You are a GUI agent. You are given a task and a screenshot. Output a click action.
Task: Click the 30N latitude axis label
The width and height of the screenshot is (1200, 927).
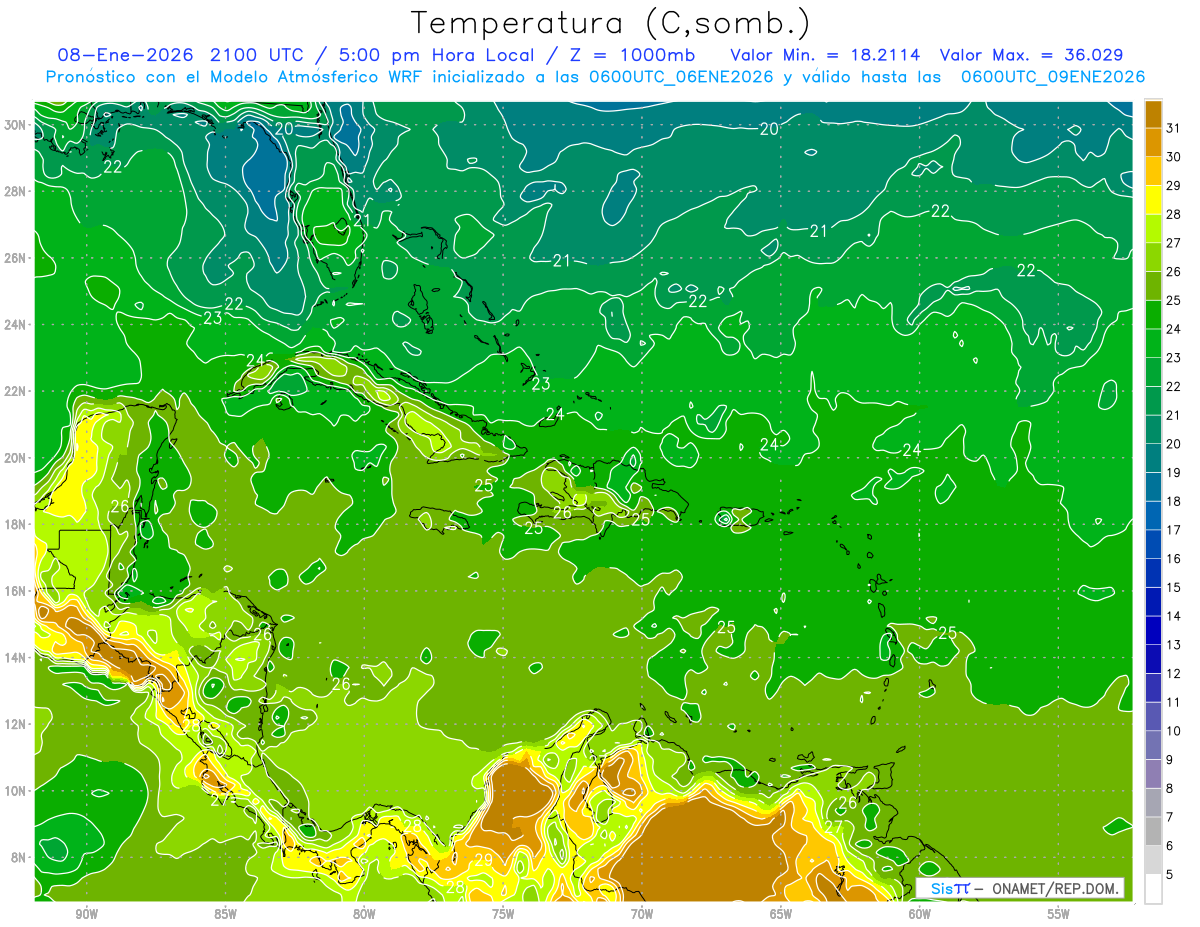16,125
